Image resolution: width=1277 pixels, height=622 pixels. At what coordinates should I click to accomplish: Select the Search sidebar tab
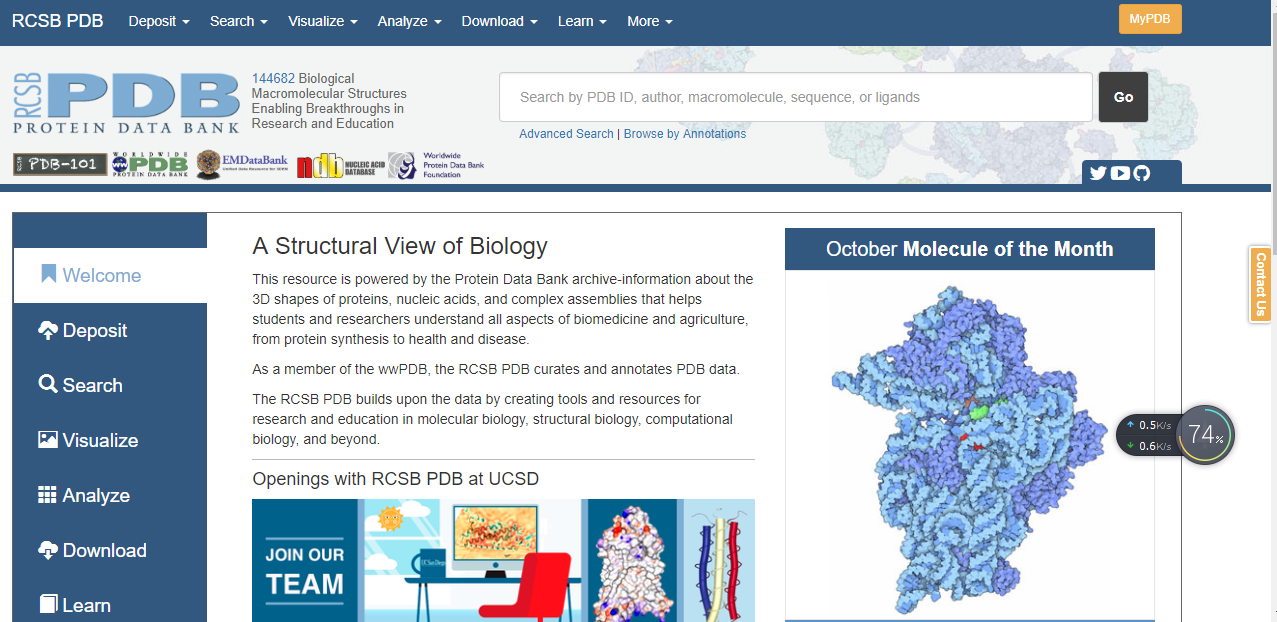coord(110,385)
